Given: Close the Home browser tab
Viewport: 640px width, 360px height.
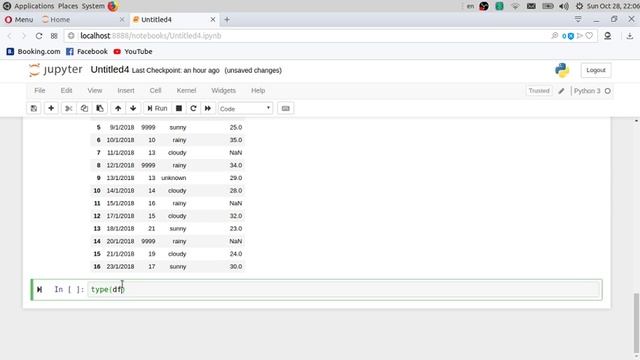Looking at the screenshot, I should point(122,20).
